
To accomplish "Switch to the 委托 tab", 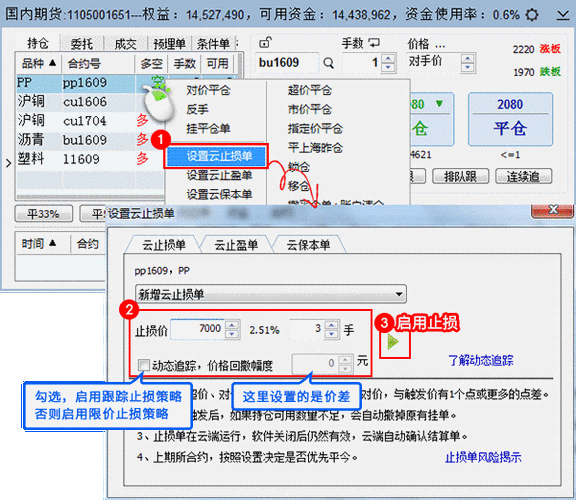I will [82, 44].
